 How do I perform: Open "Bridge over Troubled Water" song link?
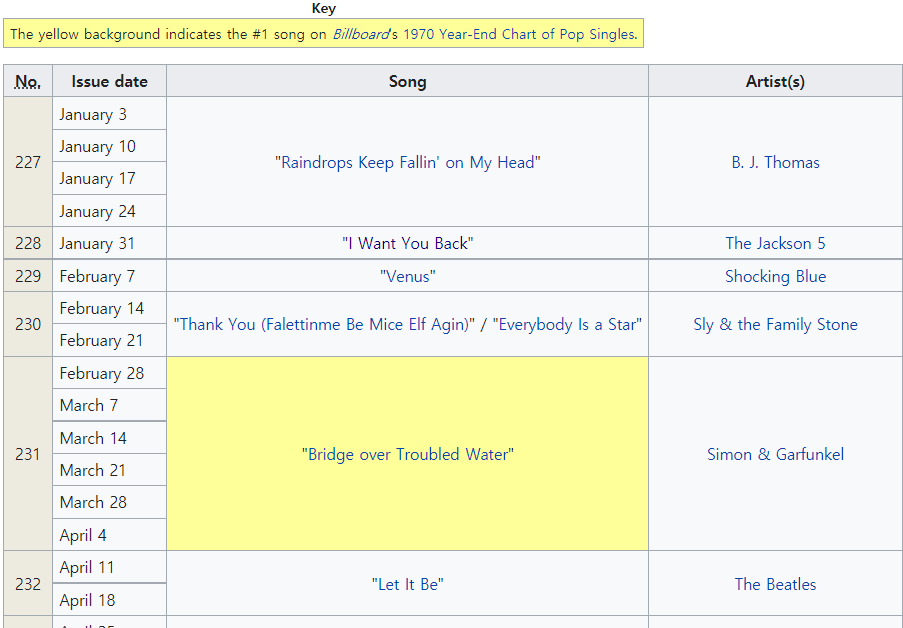[x=408, y=454]
